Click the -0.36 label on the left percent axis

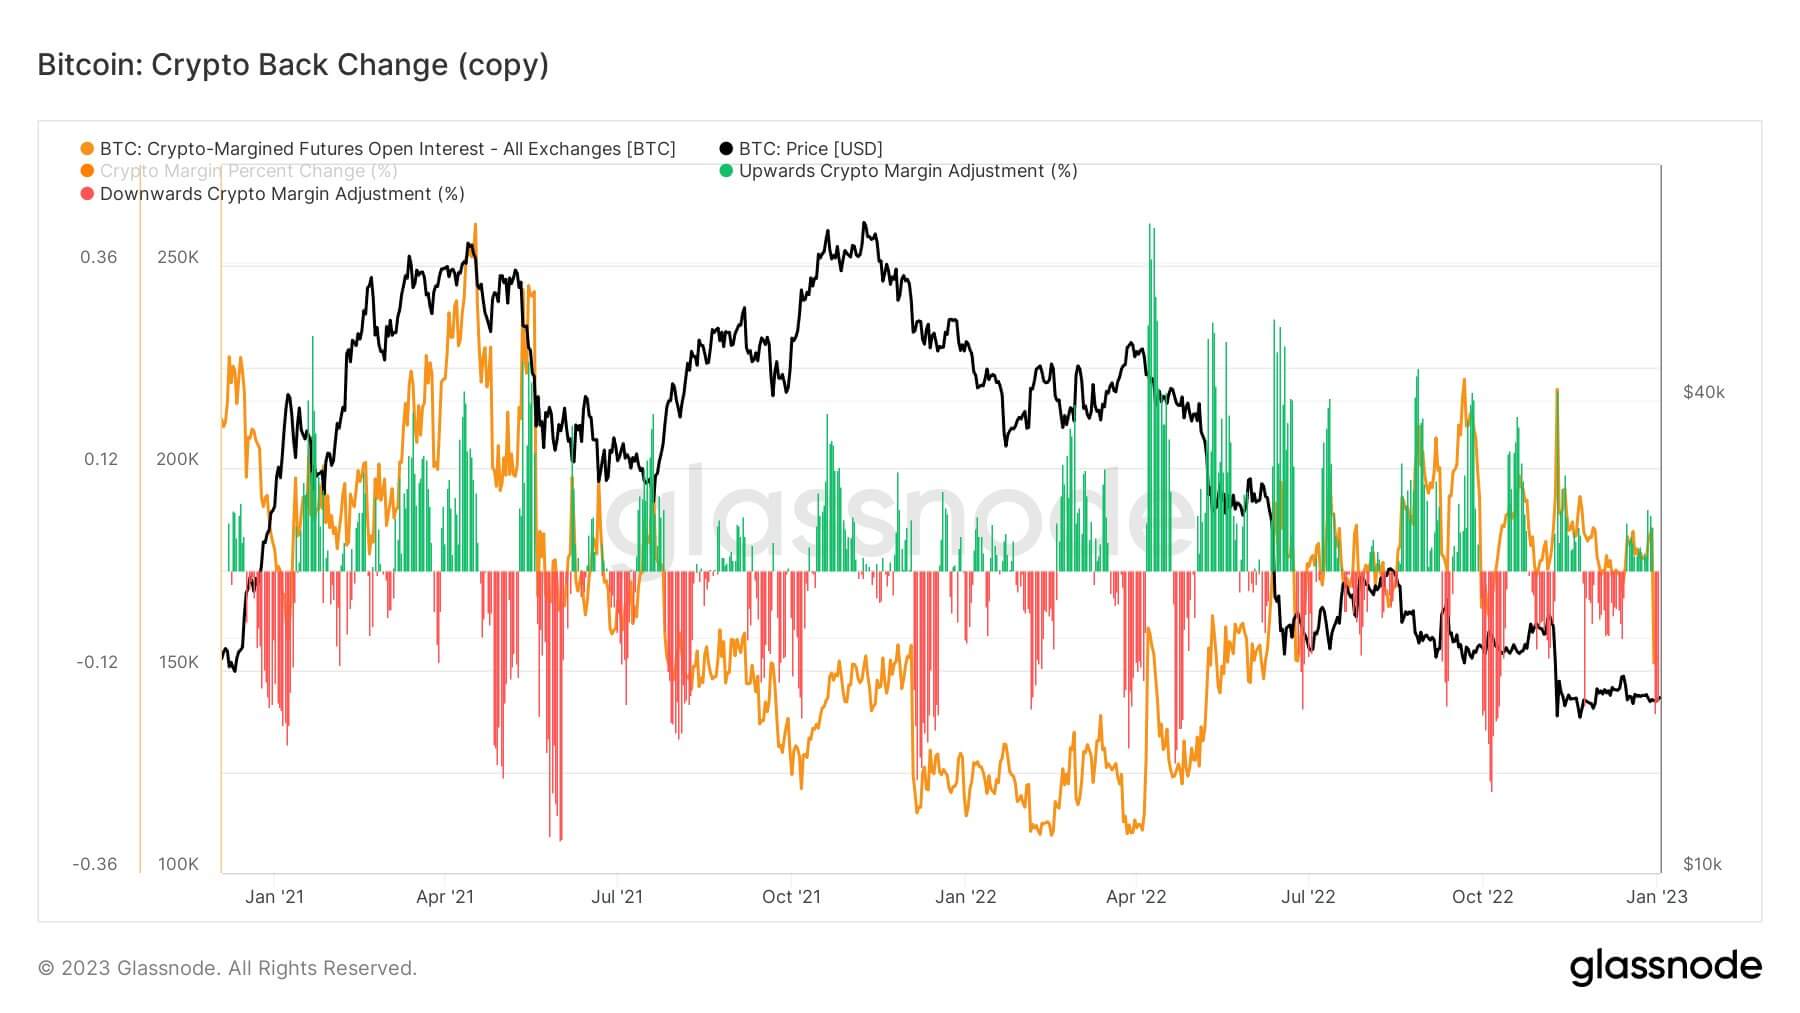pos(95,864)
